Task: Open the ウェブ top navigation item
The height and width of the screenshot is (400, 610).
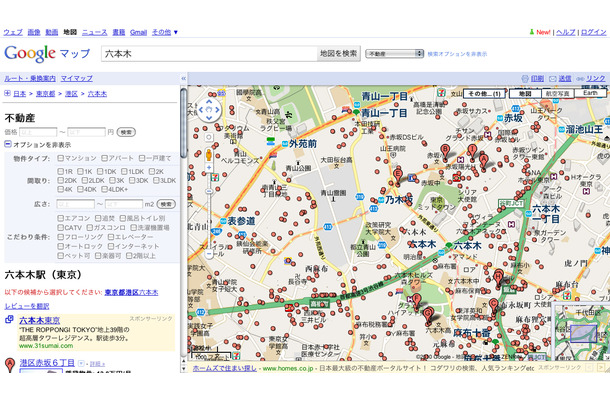Action: [13, 32]
